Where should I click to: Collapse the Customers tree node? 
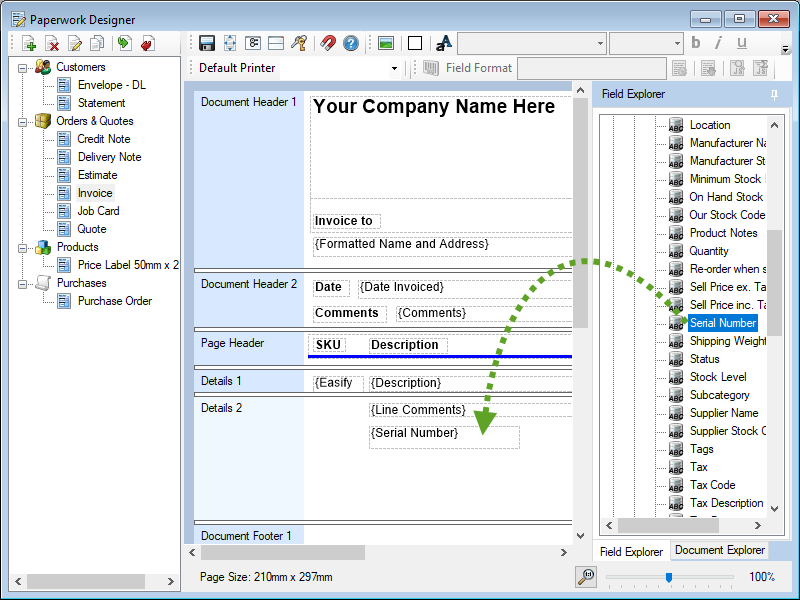pos(23,67)
